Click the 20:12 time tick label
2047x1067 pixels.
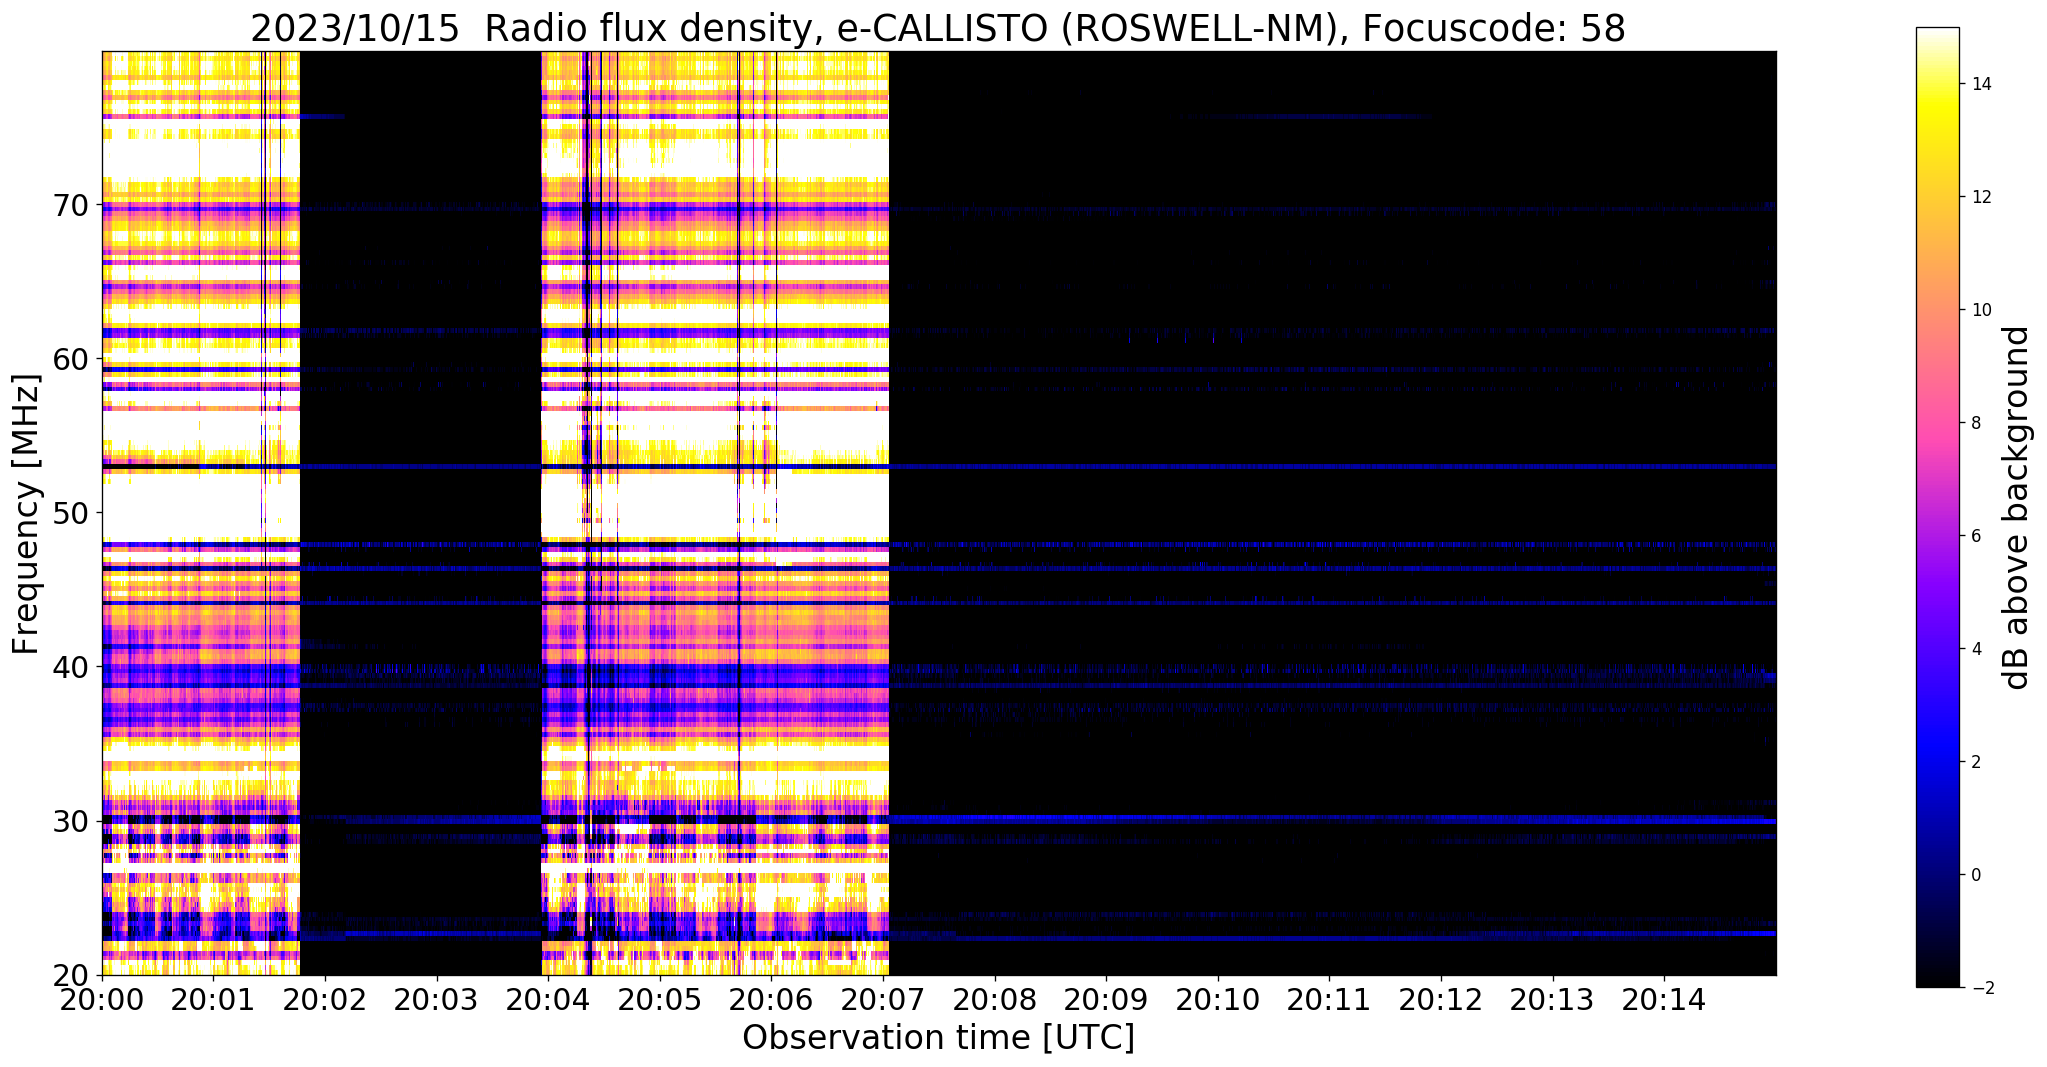[x=1441, y=998]
